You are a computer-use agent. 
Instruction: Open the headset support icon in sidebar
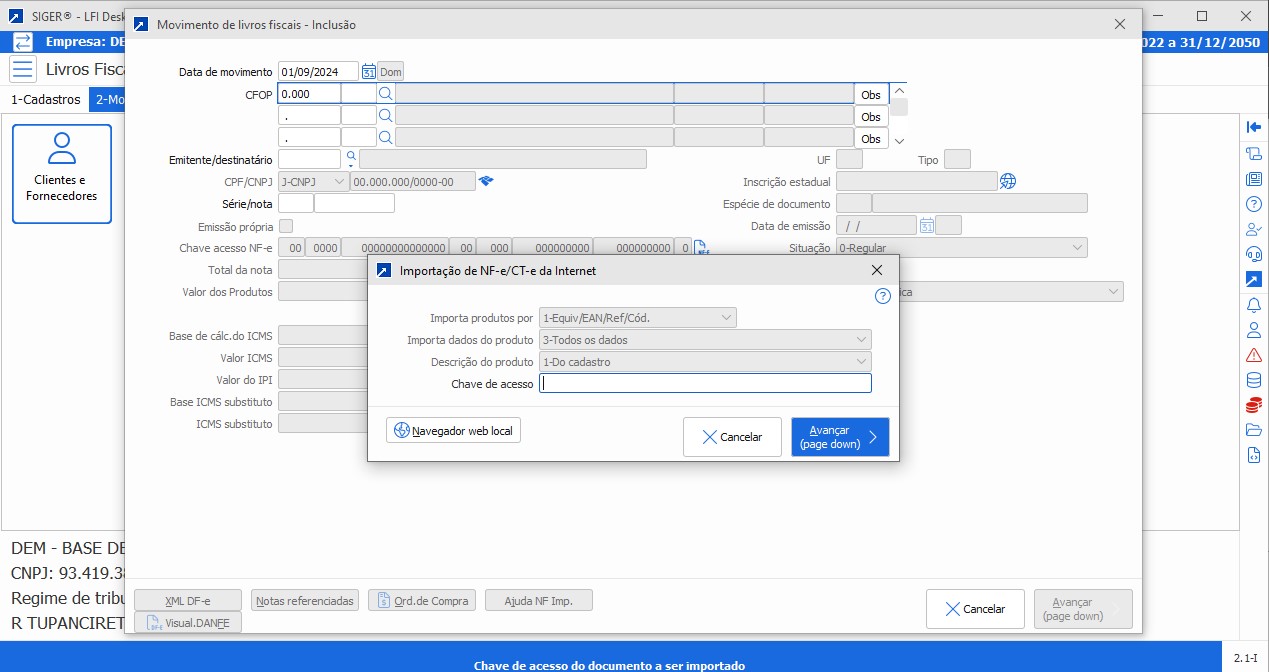tap(1253, 254)
